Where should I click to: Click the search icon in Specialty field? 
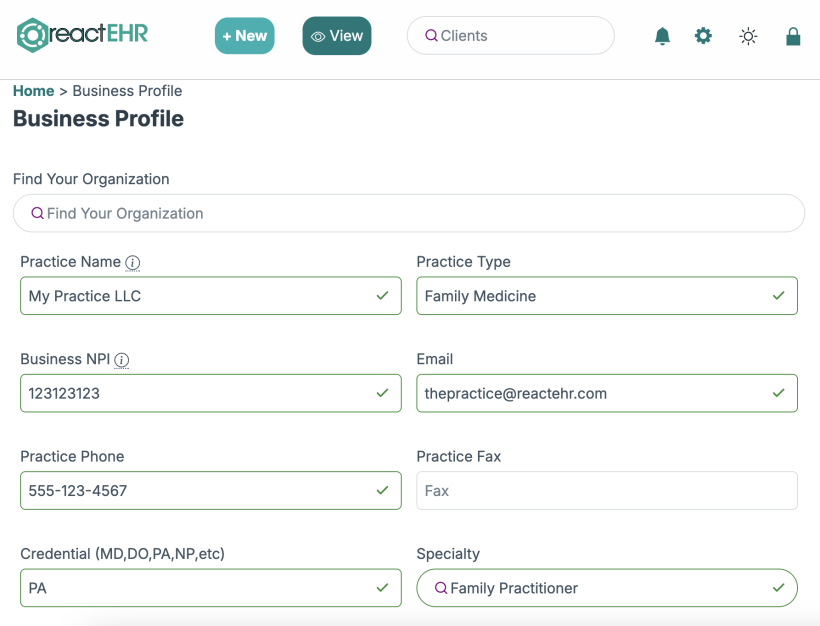(441, 588)
